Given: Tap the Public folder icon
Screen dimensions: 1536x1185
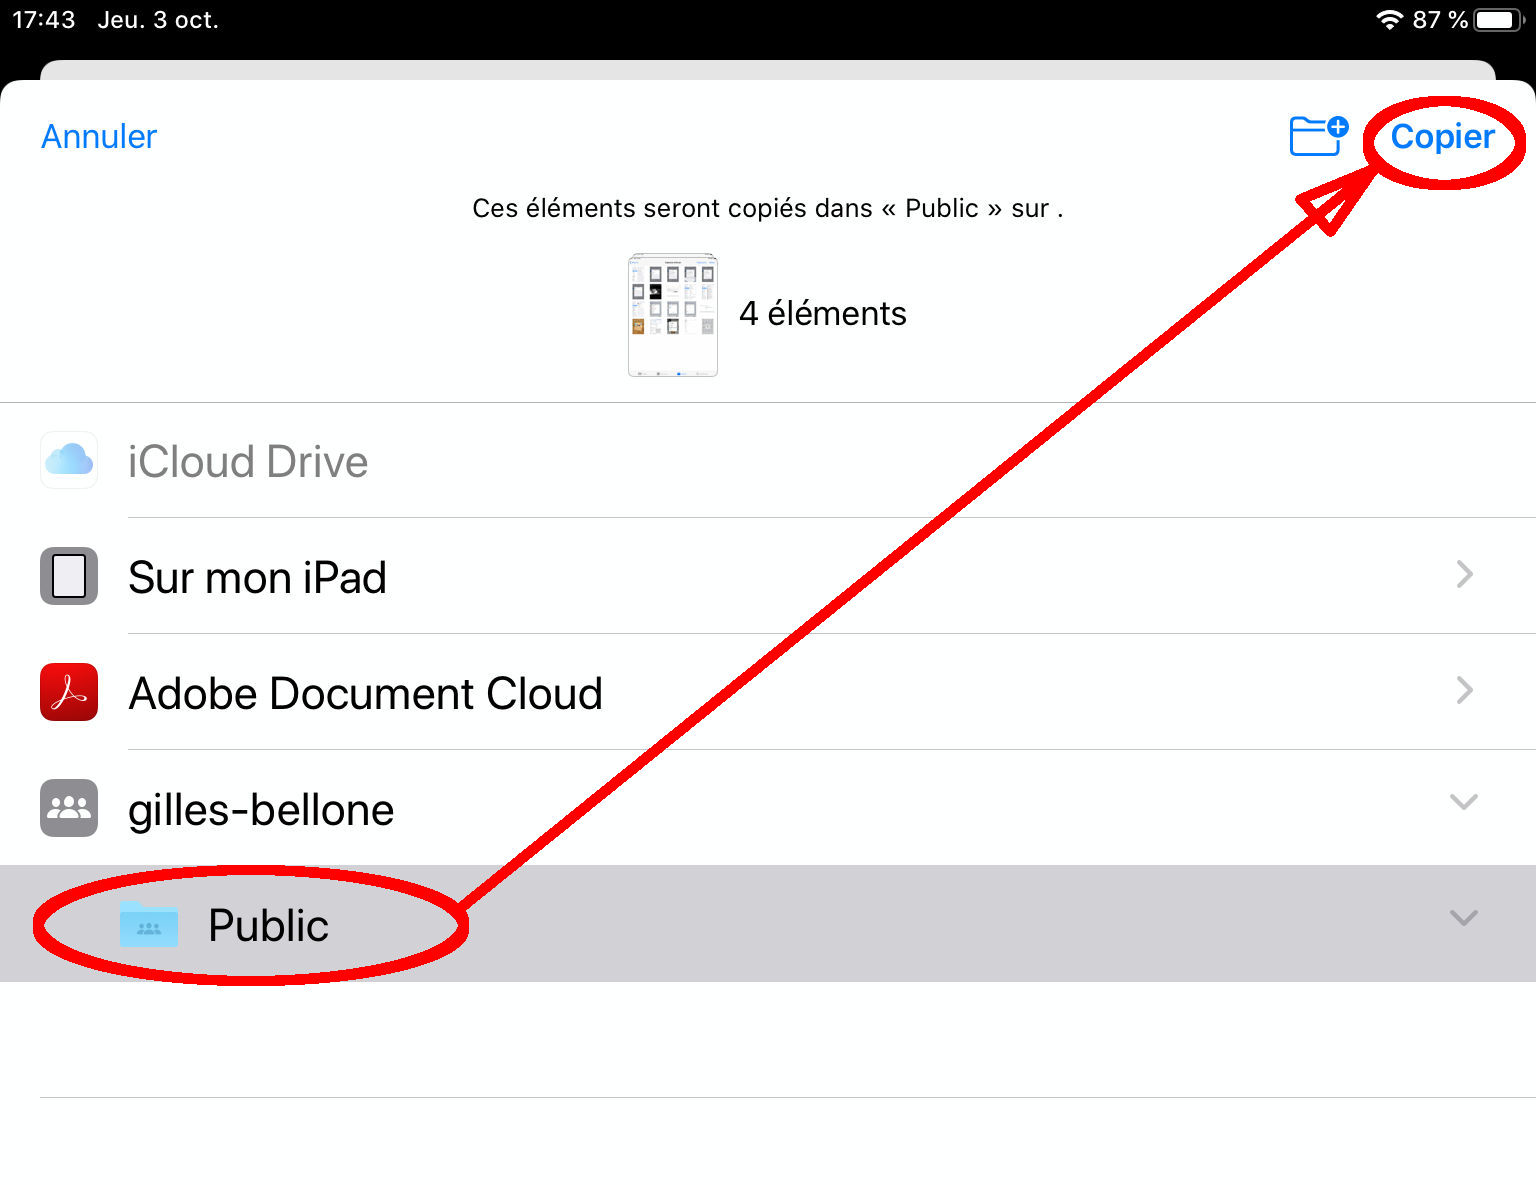Looking at the screenshot, I should (x=149, y=925).
